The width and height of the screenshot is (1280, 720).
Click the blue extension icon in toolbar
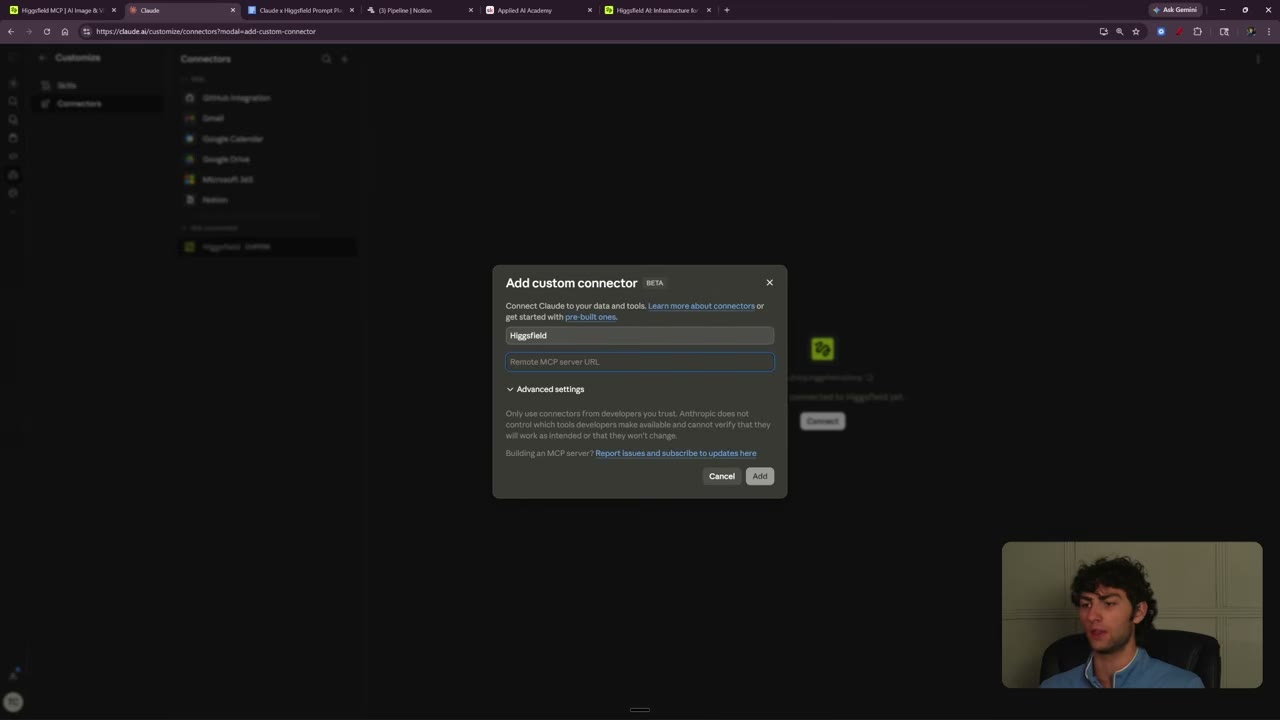point(1161,31)
